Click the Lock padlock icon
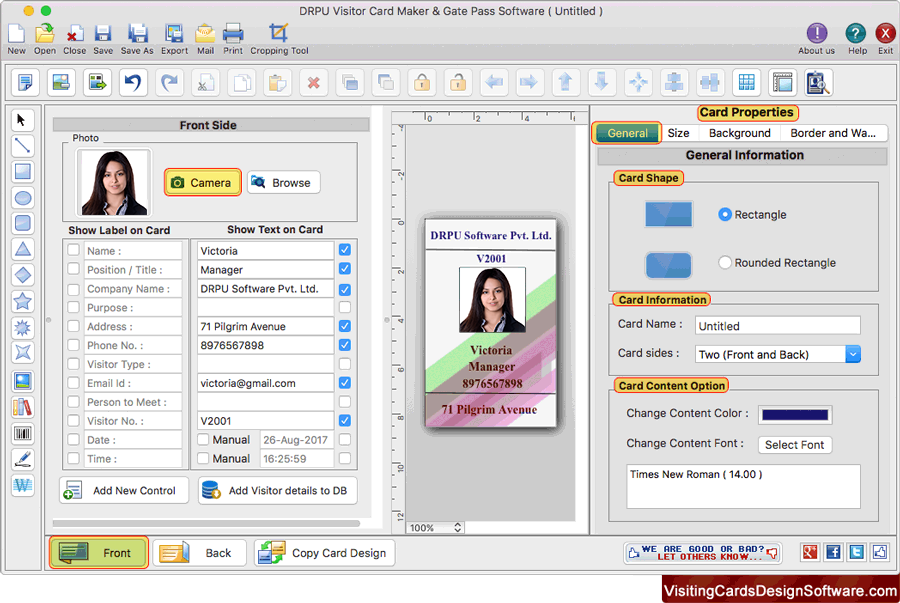 pos(422,83)
